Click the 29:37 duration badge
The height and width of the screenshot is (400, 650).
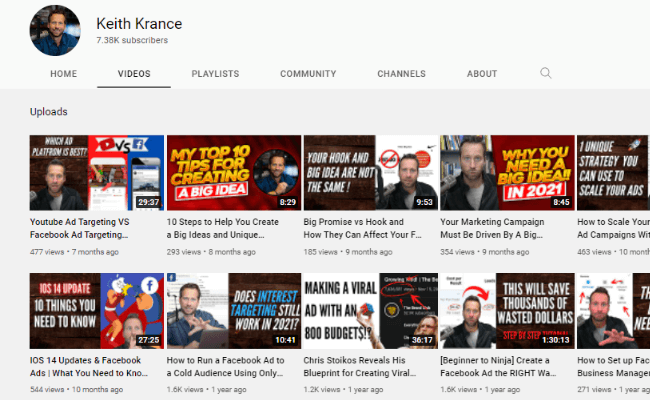(x=148, y=202)
